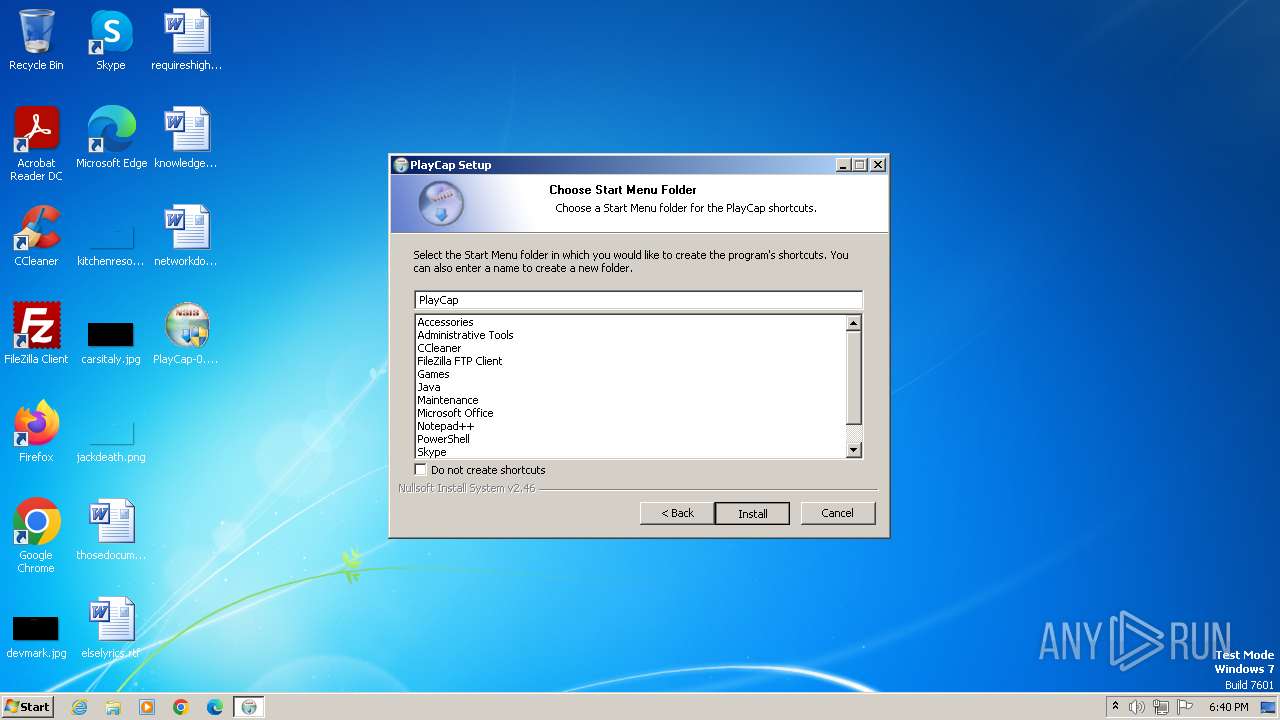1280x720 pixels.
Task: Select Accessories in the folder list
Action: pyautogui.click(x=445, y=322)
